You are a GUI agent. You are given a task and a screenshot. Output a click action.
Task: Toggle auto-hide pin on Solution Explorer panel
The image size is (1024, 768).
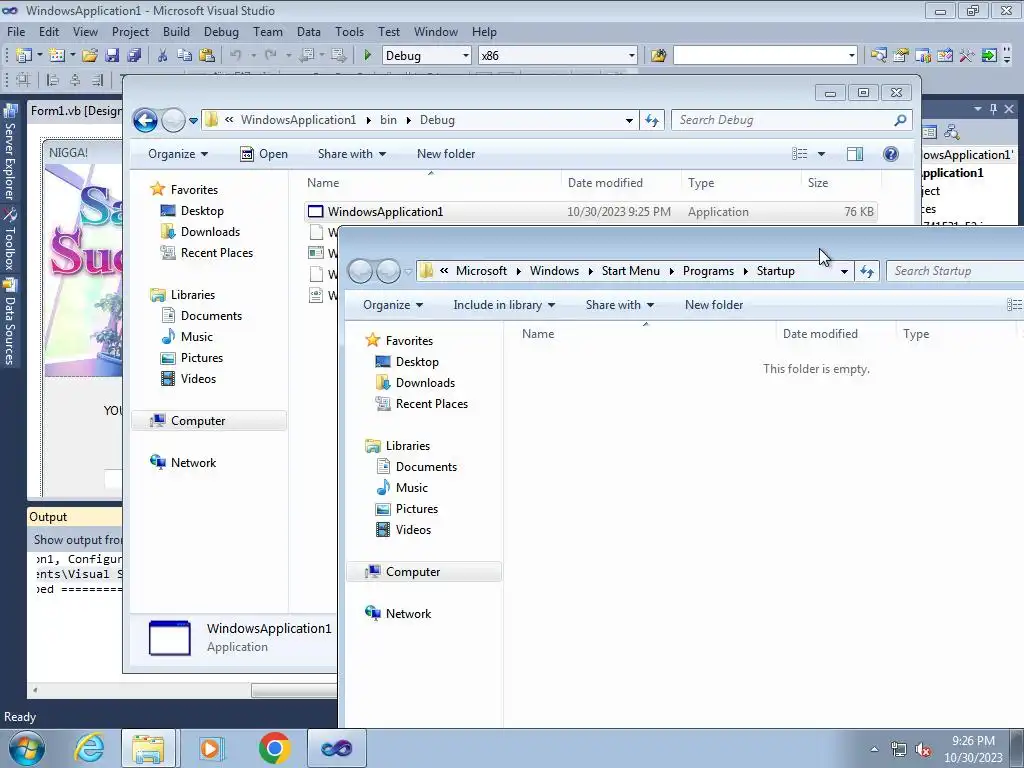click(993, 109)
